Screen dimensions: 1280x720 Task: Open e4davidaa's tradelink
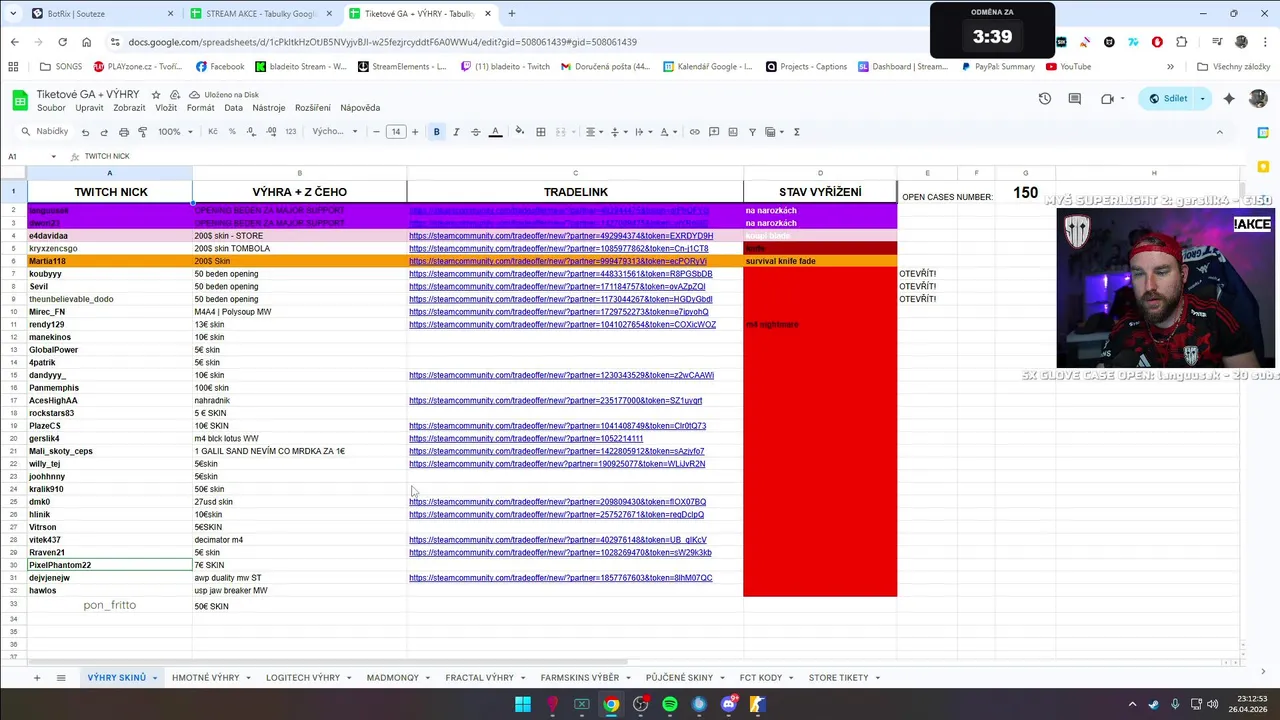point(561,236)
